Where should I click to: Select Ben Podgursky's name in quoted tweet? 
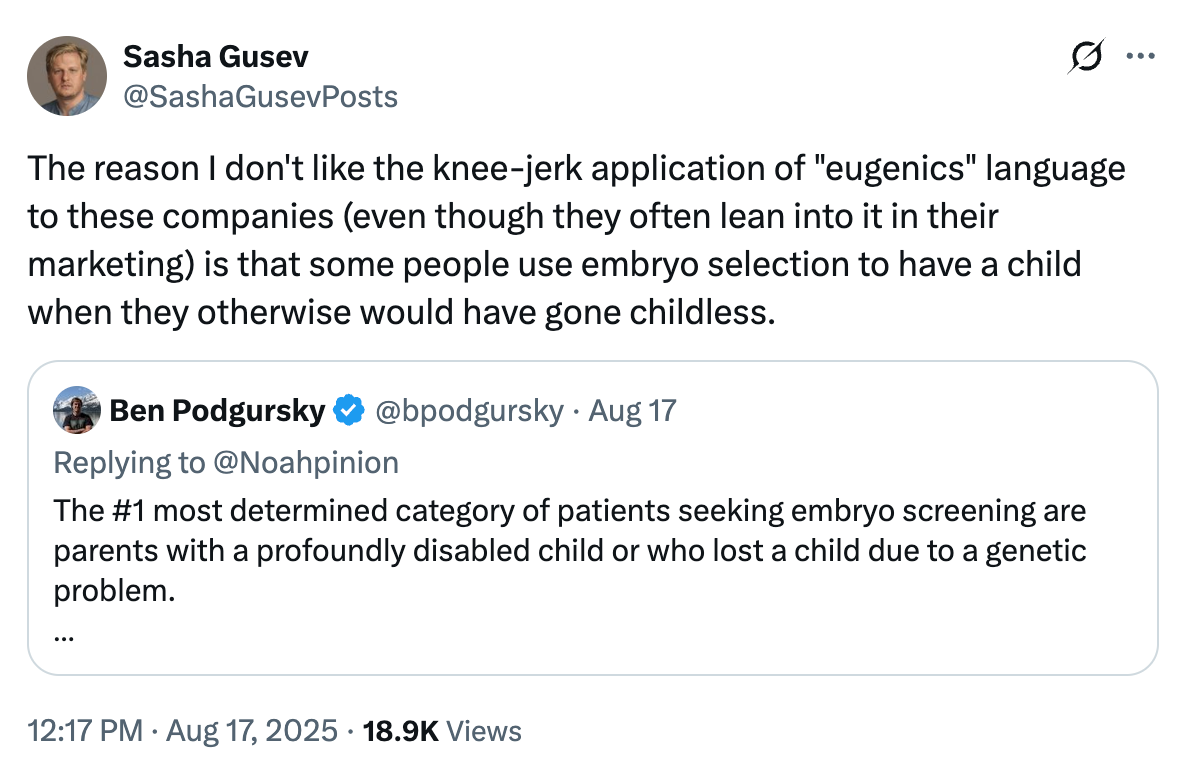pyautogui.click(x=218, y=410)
